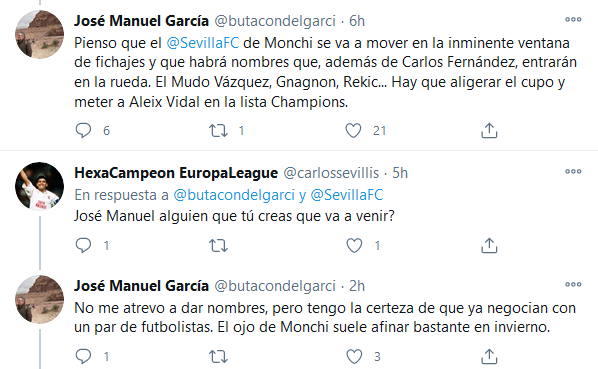This screenshot has height=369, width=598.
Task: Open @SevillaFC mention in first tweet
Action: 203,43
